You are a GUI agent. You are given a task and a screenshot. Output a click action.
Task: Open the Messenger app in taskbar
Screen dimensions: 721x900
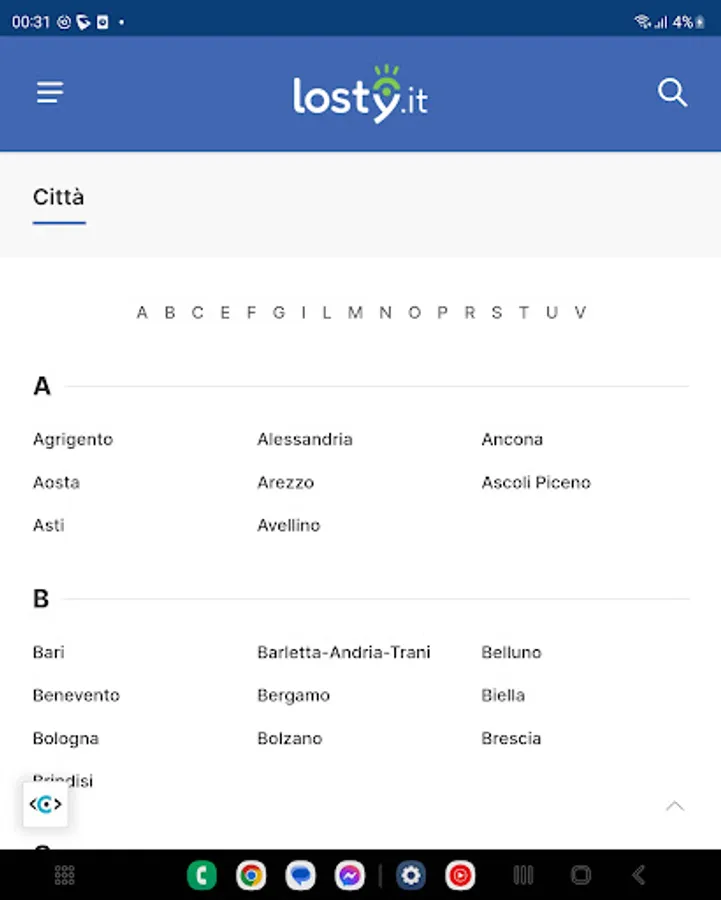[349, 876]
